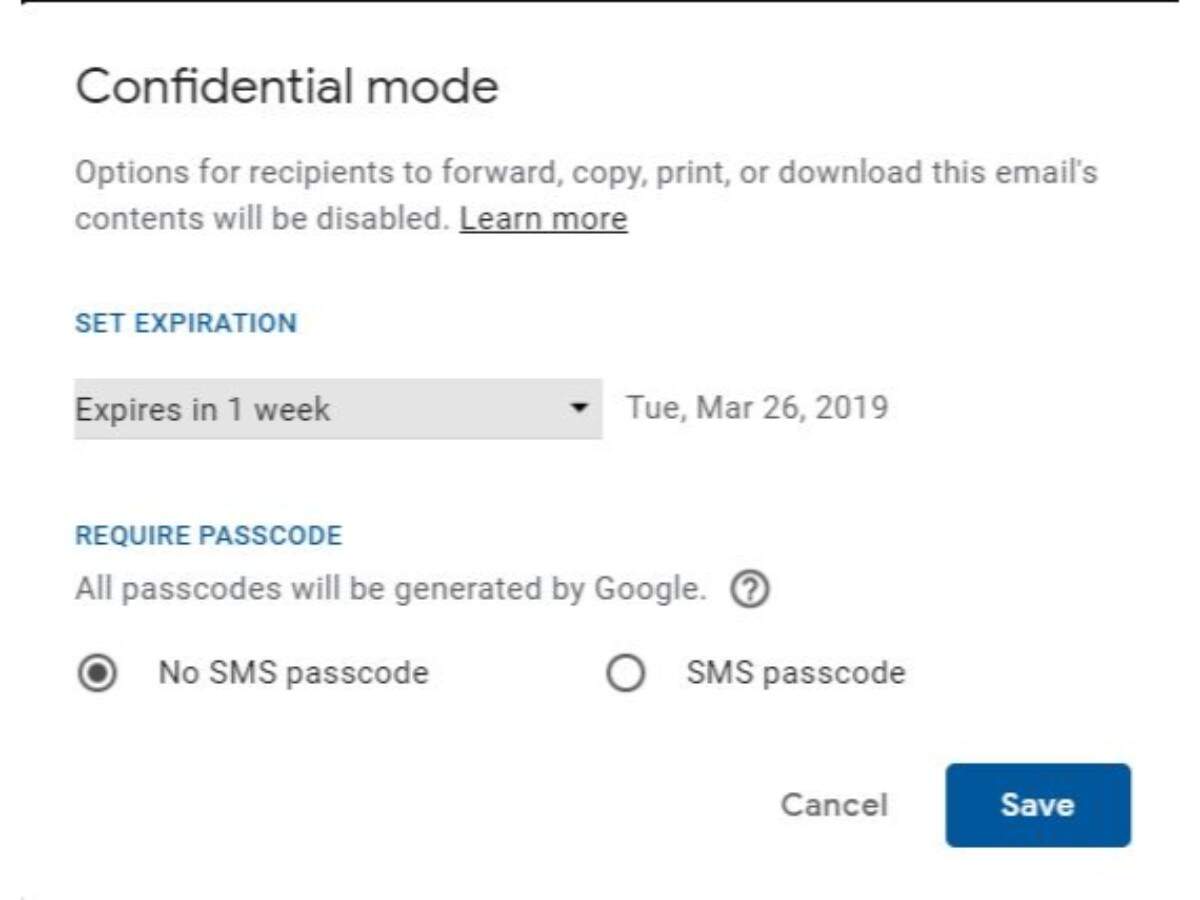Open passcode help via the circled question mark
This screenshot has width=1200, height=900.
[752, 590]
